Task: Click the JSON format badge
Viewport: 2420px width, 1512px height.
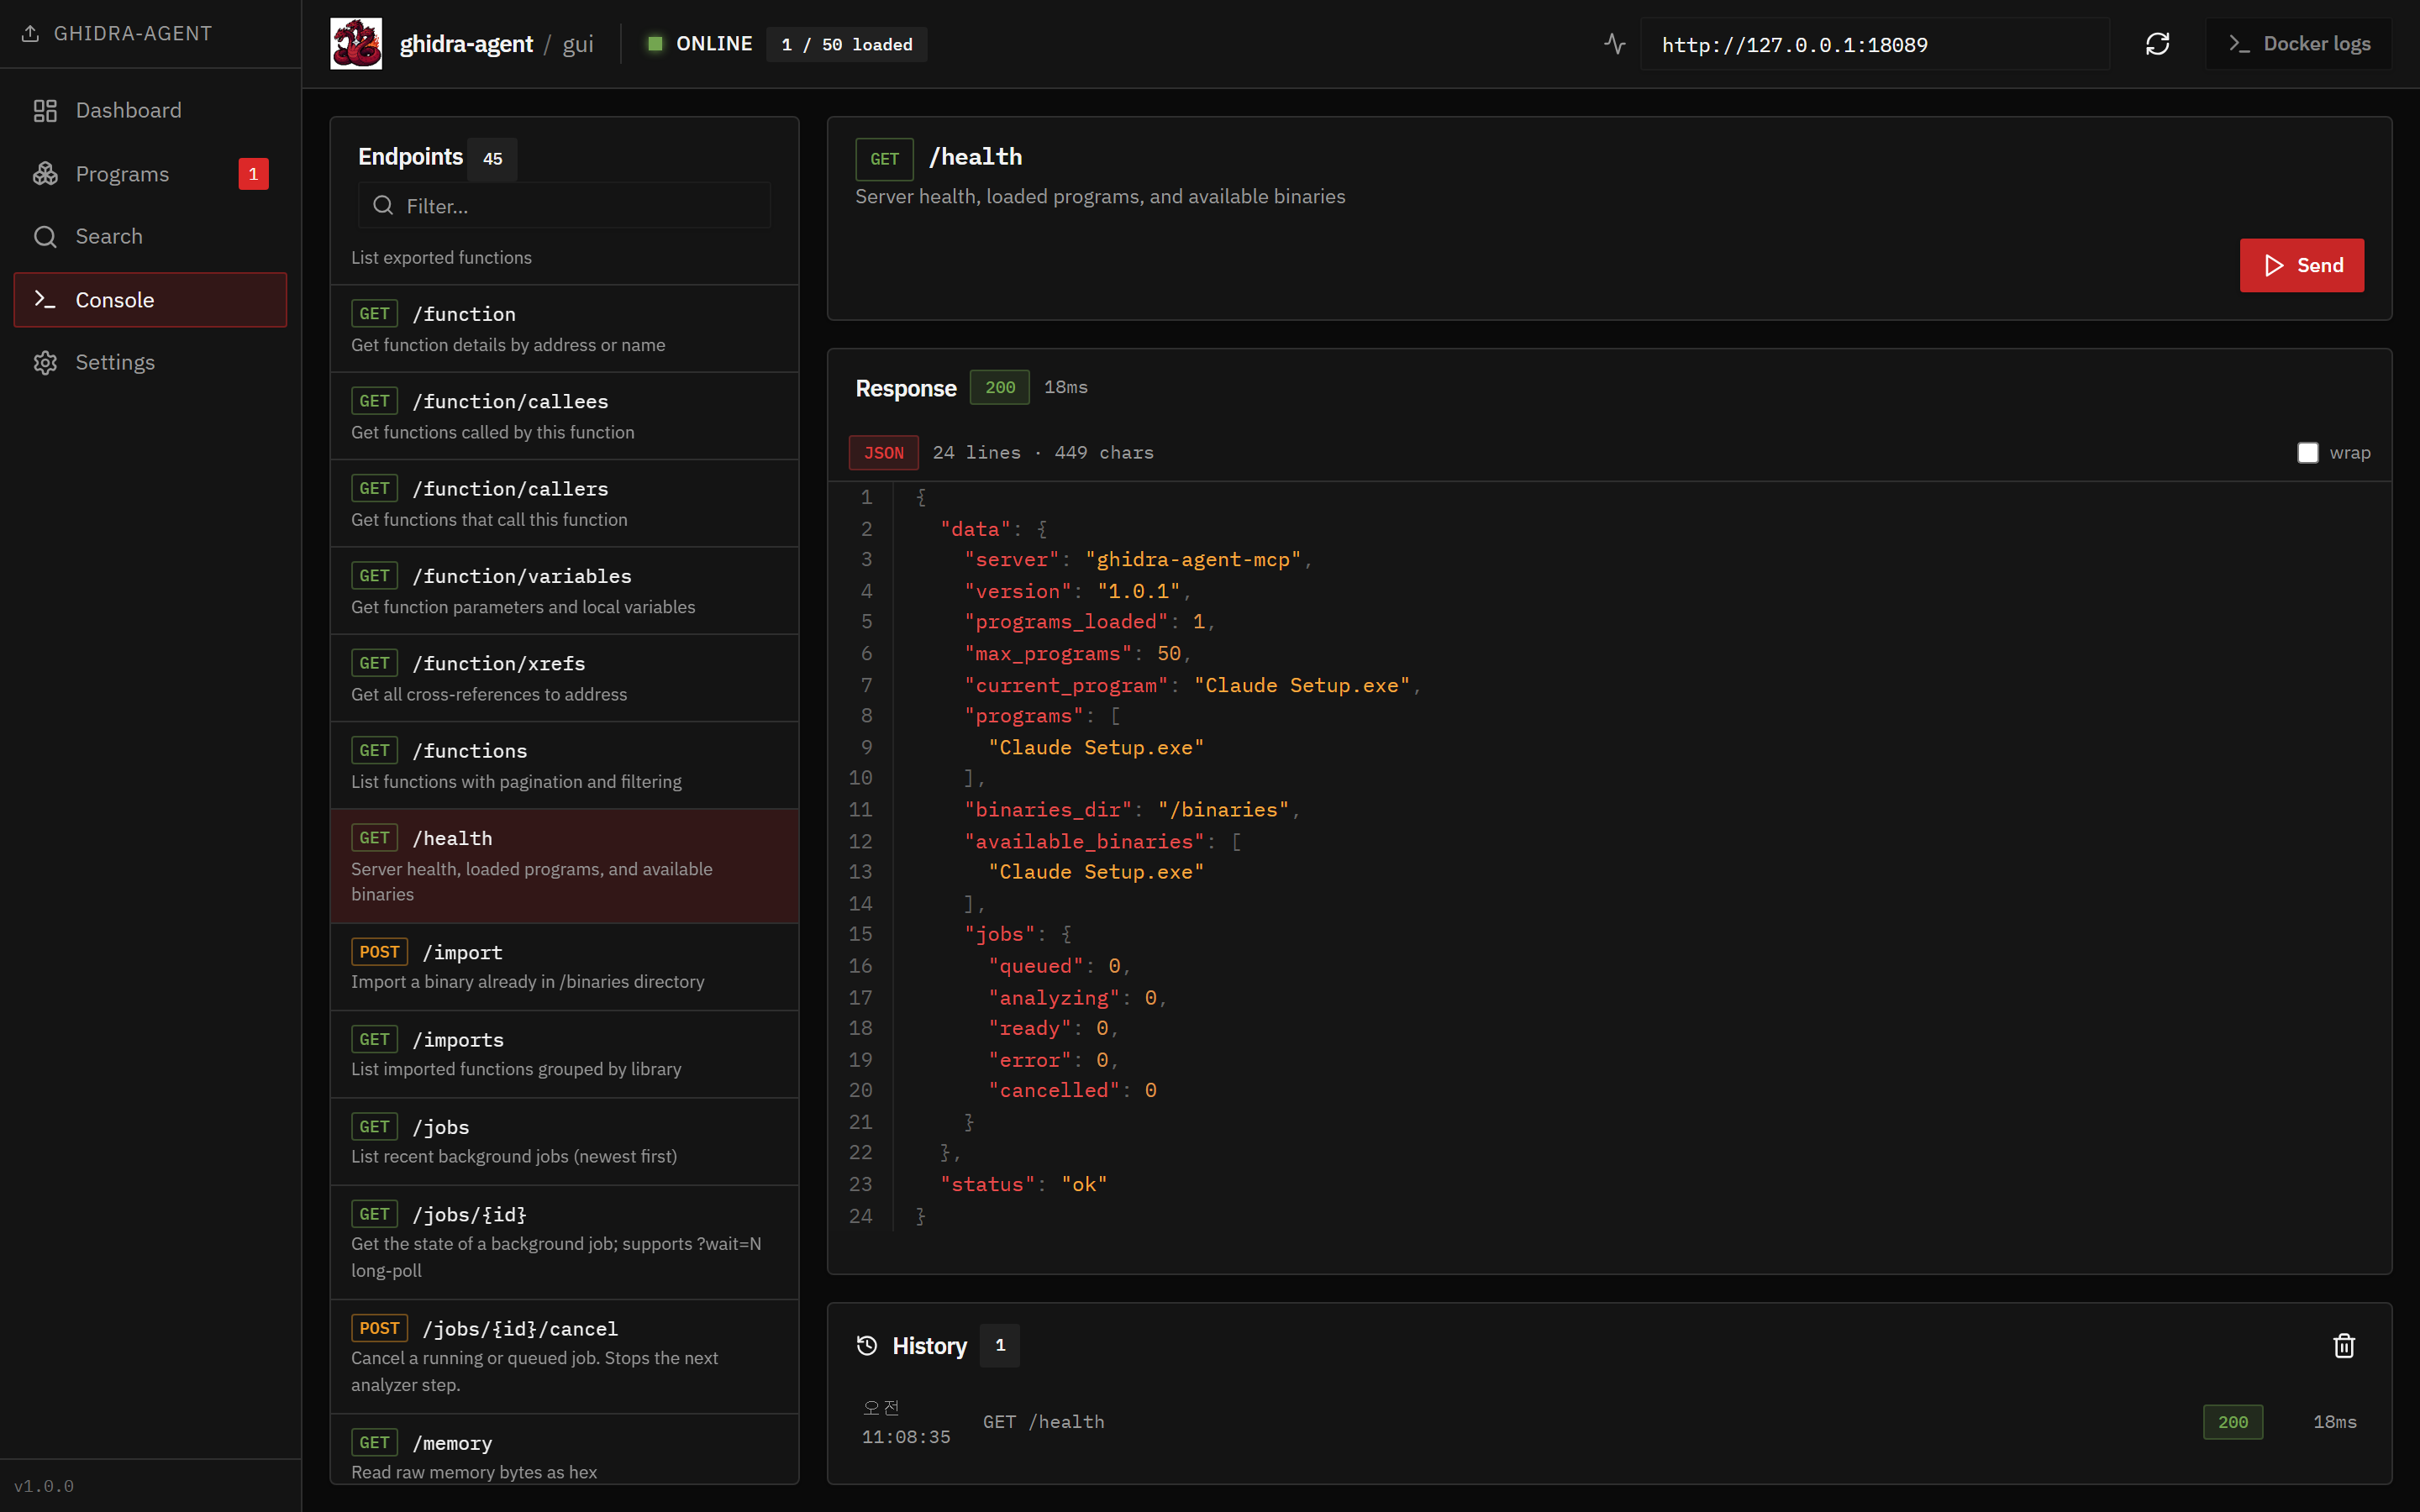Action: click(x=883, y=453)
